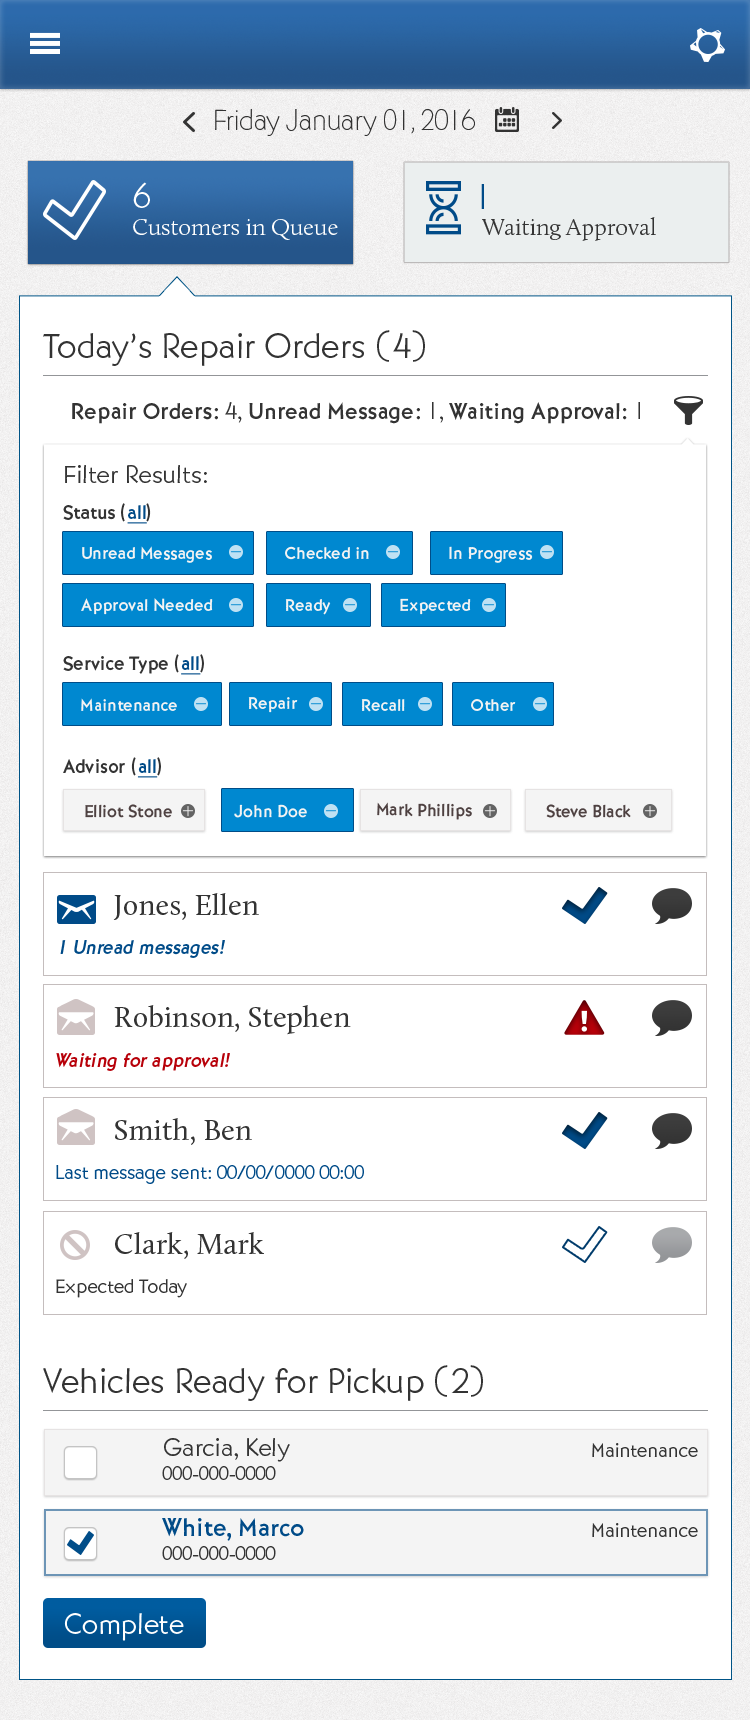The image size is (750, 1720).
Task: Click the Status "all" link
Action: pos(137,513)
